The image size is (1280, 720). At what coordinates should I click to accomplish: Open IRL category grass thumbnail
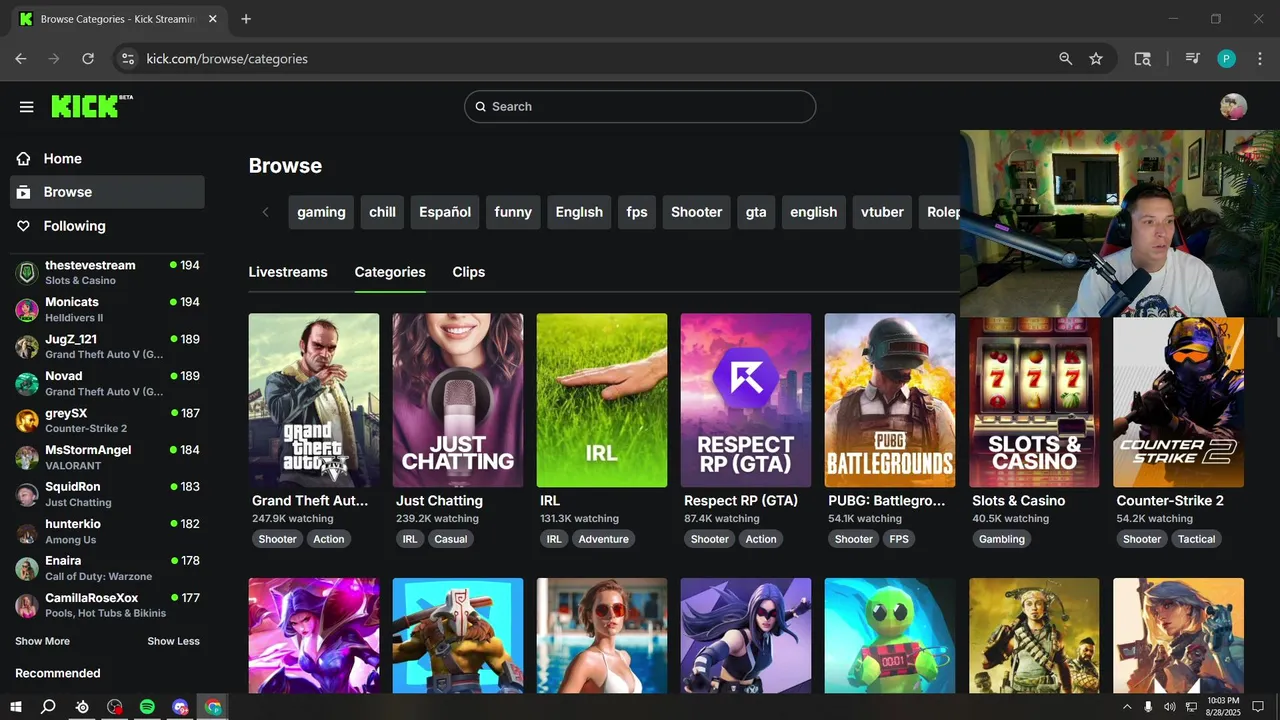(x=602, y=400)
